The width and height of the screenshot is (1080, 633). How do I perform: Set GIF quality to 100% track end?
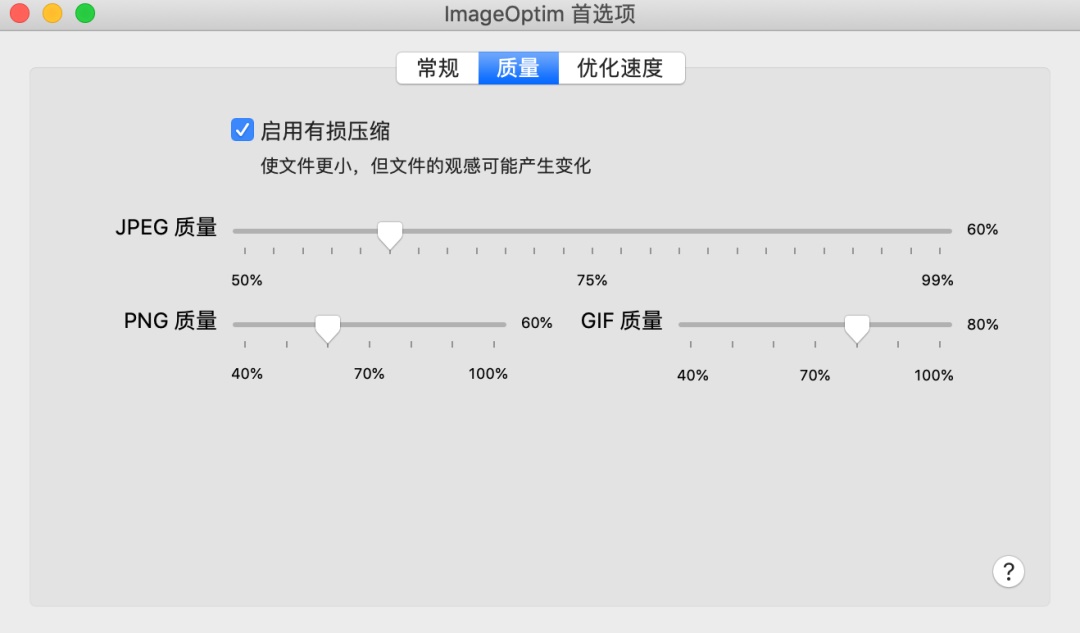tap(940, 324)
